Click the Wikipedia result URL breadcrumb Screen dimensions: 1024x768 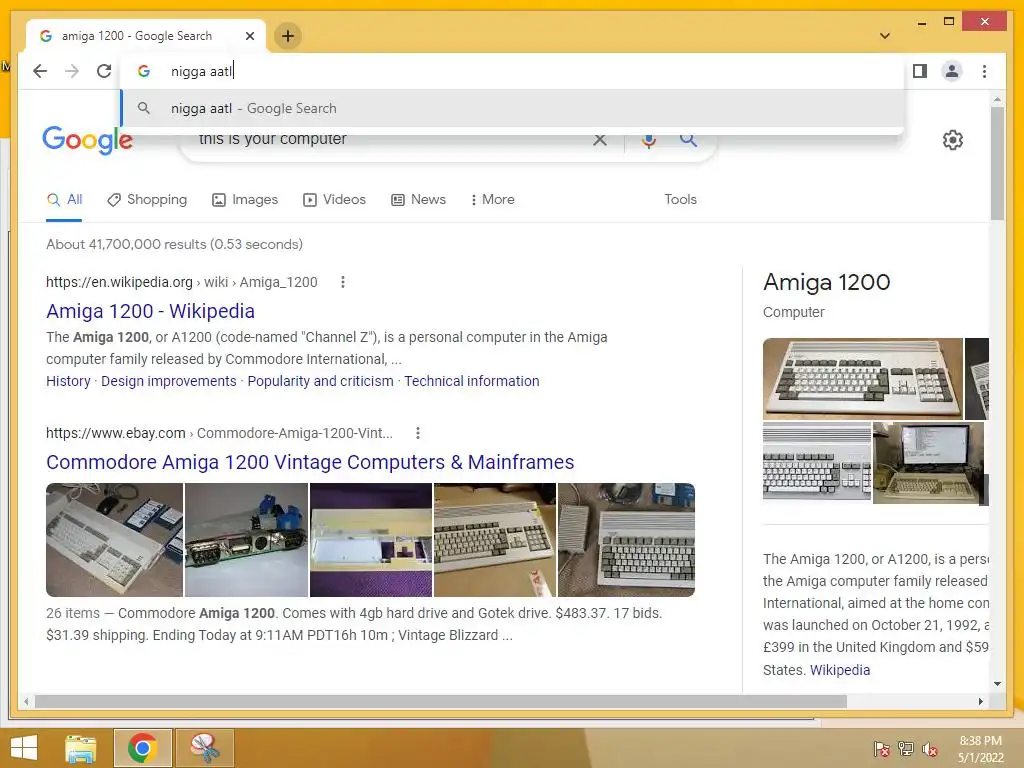[x=182, y=282]
